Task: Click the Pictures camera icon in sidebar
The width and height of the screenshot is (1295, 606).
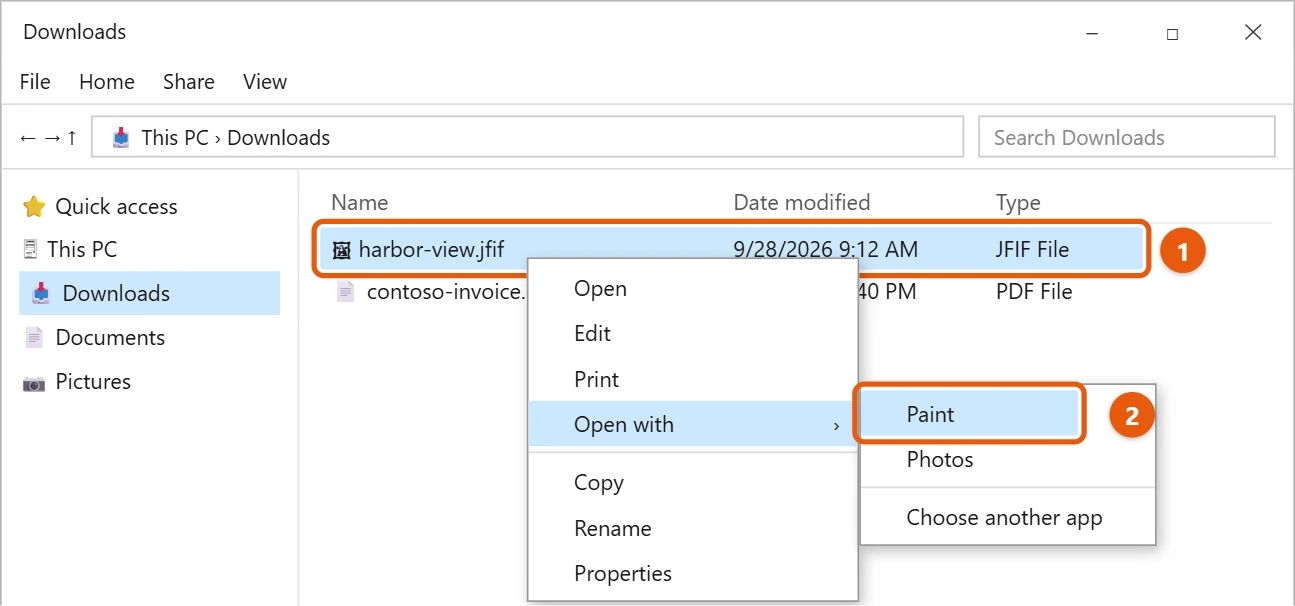Action: tap(34, 382)
